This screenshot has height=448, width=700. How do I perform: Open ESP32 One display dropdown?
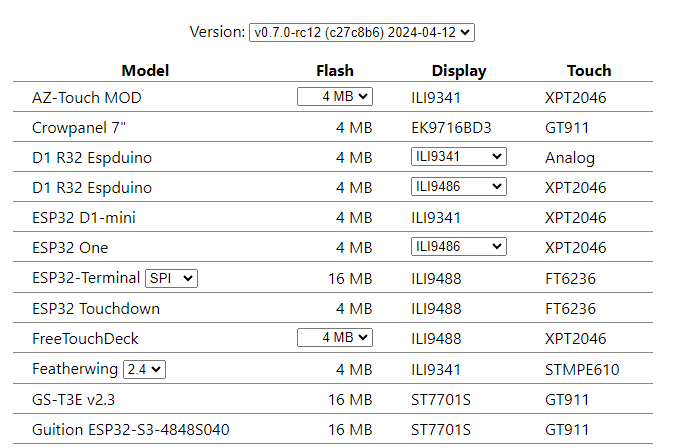coord(458,247)
